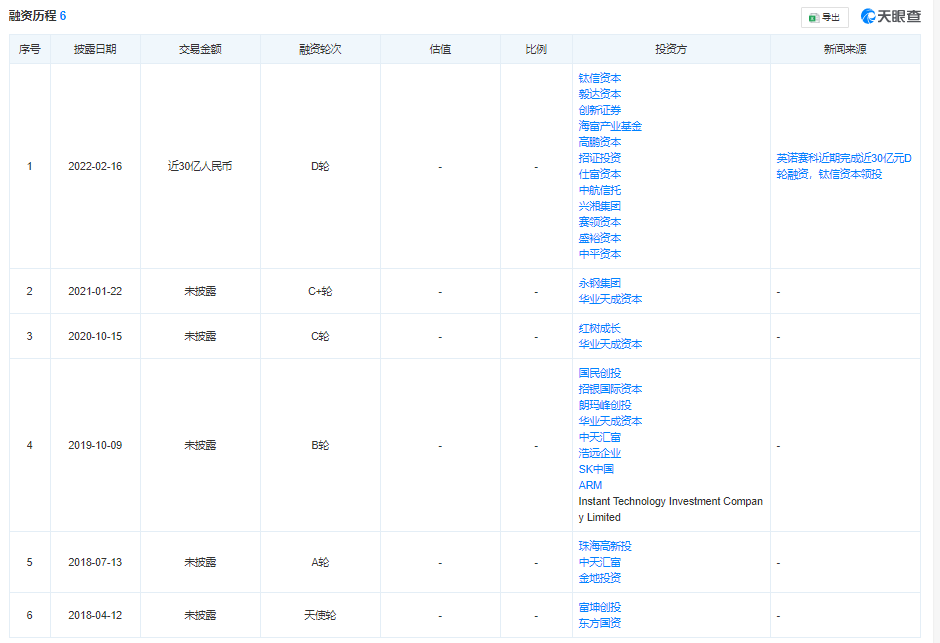Open investor link 朗玛峰创投
Image resolution: width=940 pixels, height=643 pixels.
click(605, 405)
